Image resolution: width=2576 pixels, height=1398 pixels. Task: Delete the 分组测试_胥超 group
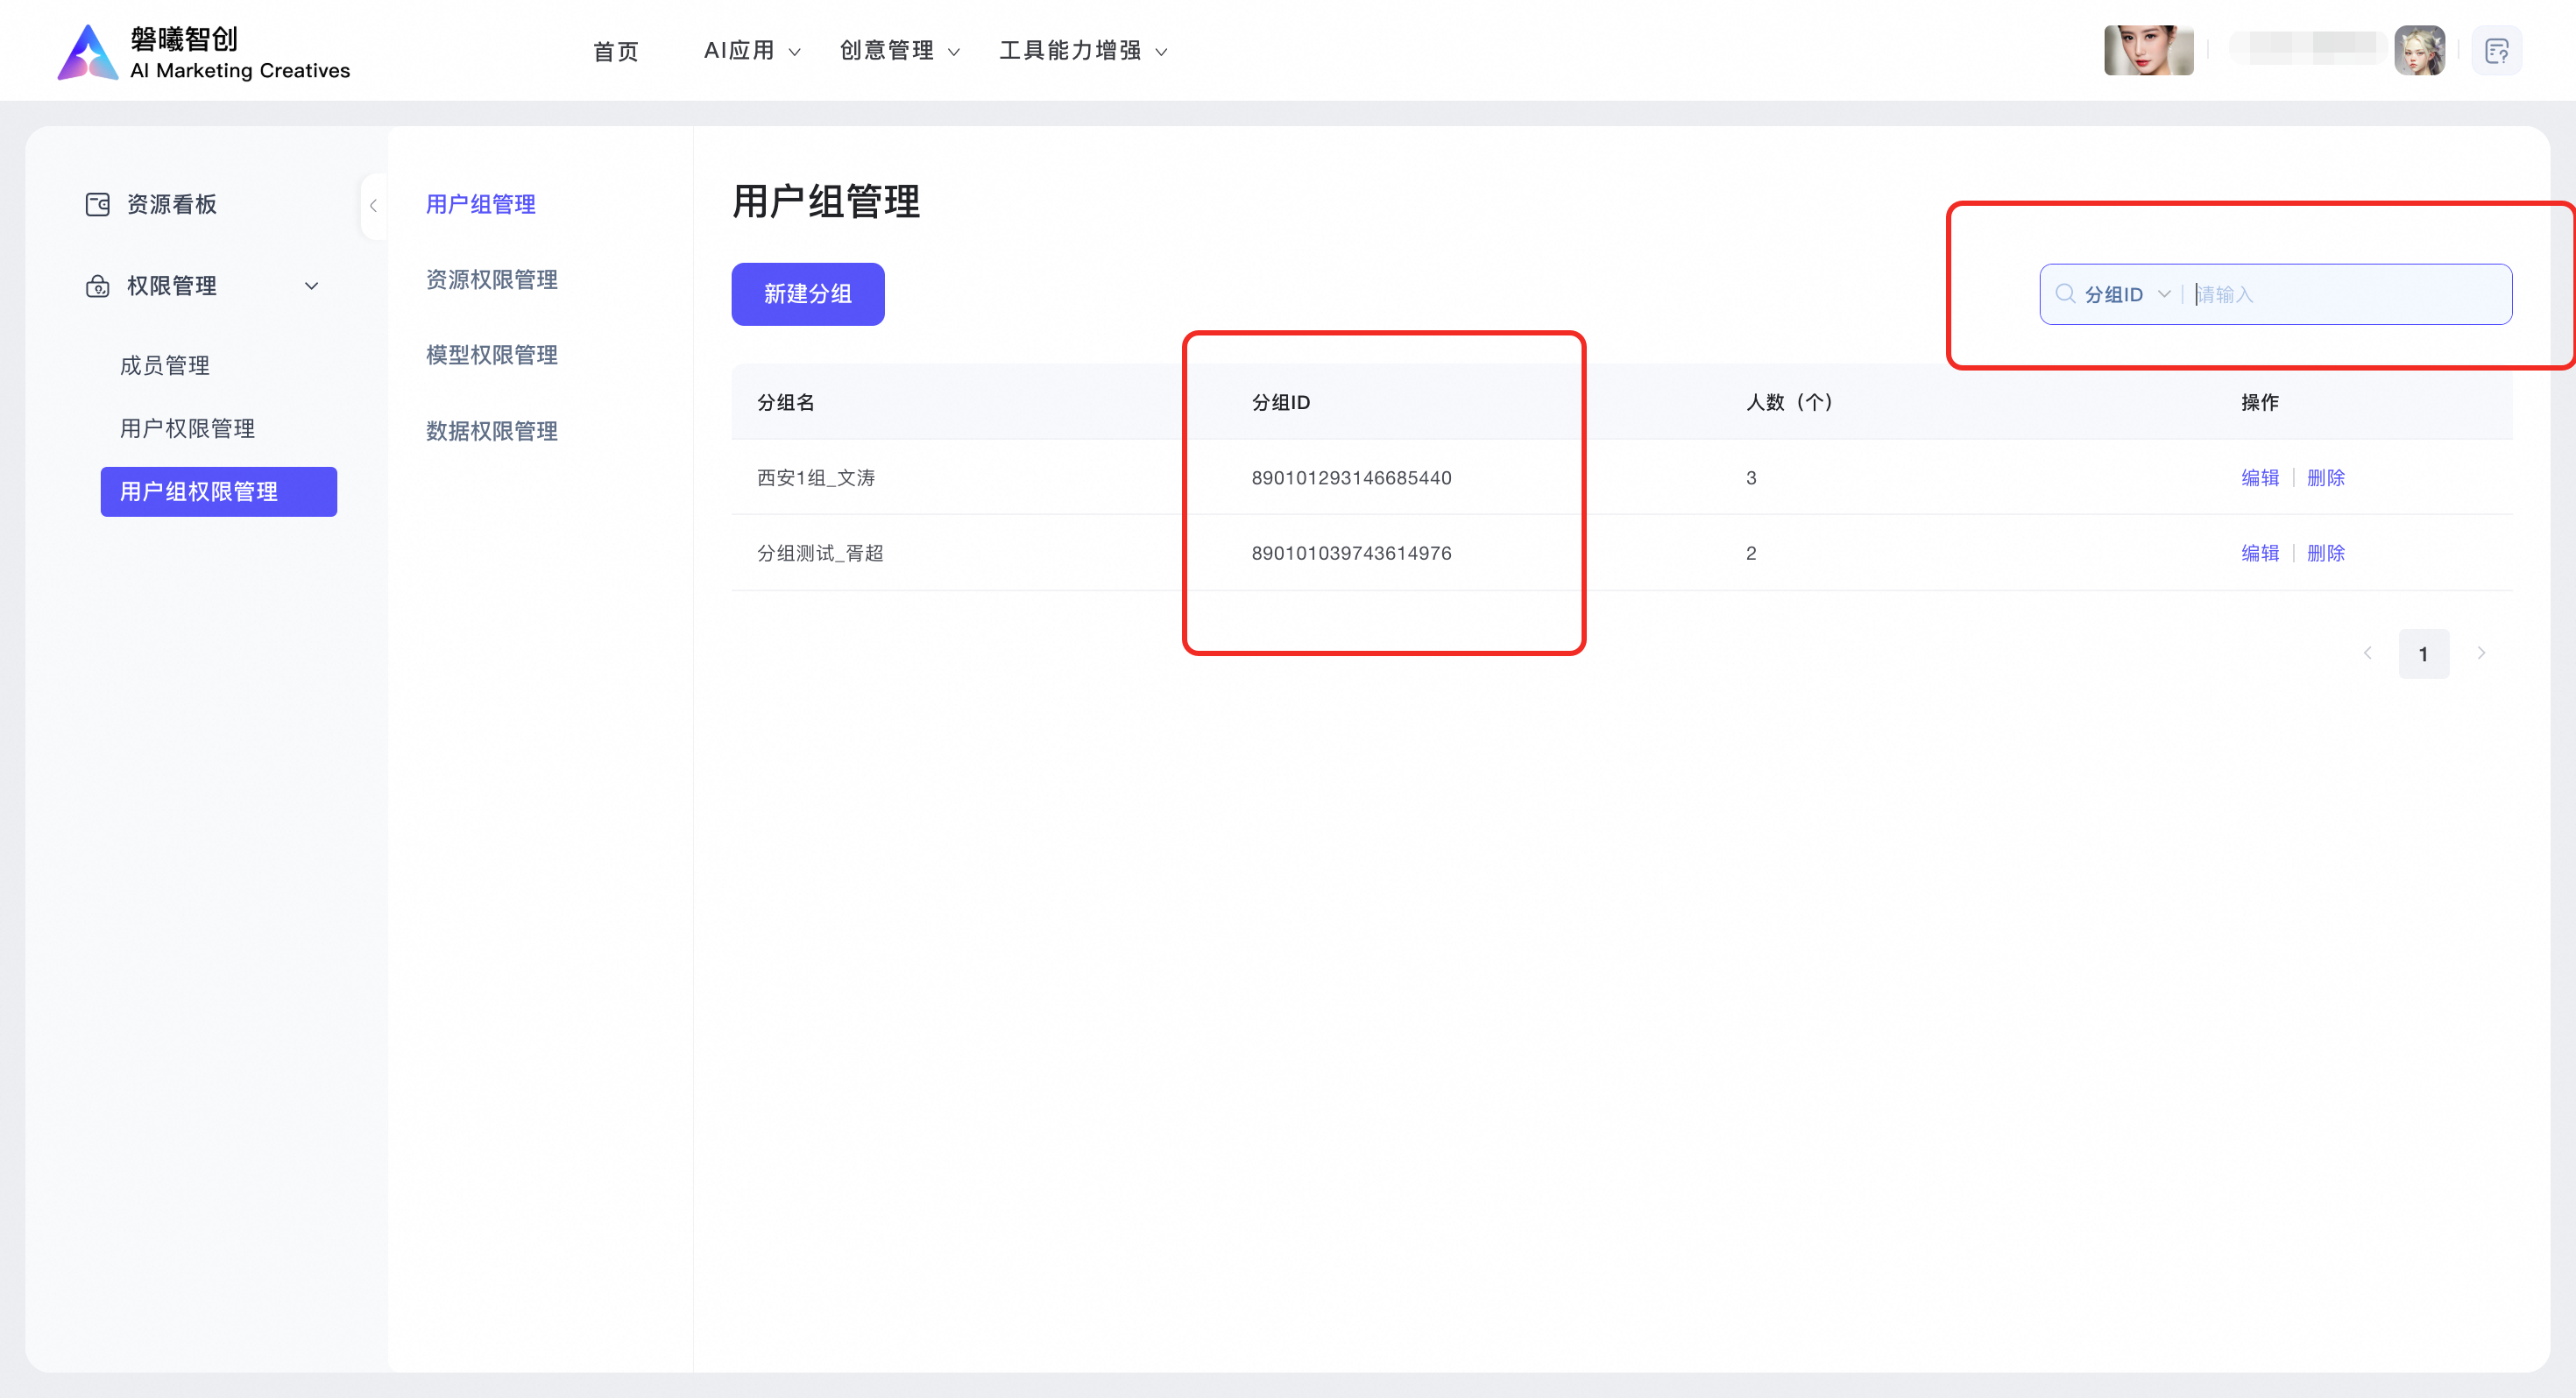(x=2326, y=553)
